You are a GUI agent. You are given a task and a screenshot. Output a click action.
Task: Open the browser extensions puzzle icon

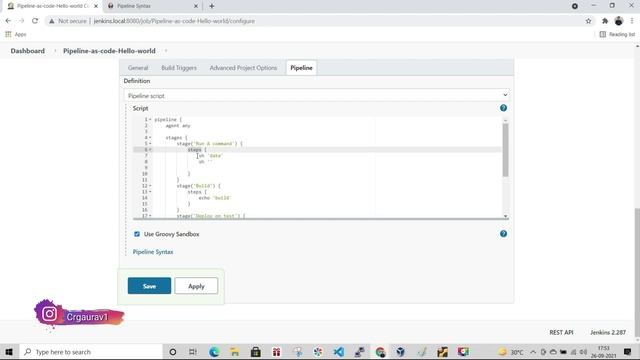pyautogui.click(x=605, y=21)
